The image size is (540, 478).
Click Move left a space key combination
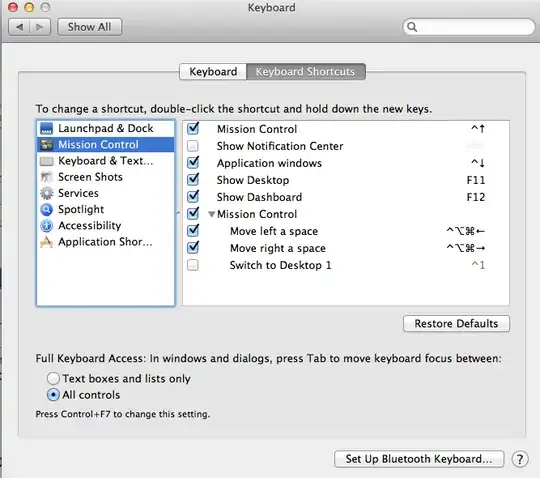click(x=466, y=231)
